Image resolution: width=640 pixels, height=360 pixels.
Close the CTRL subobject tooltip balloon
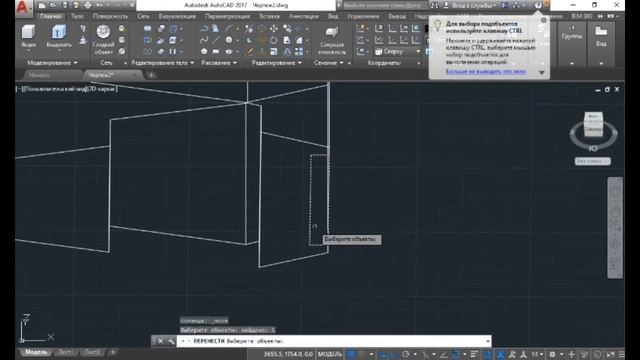pos(544,20)
